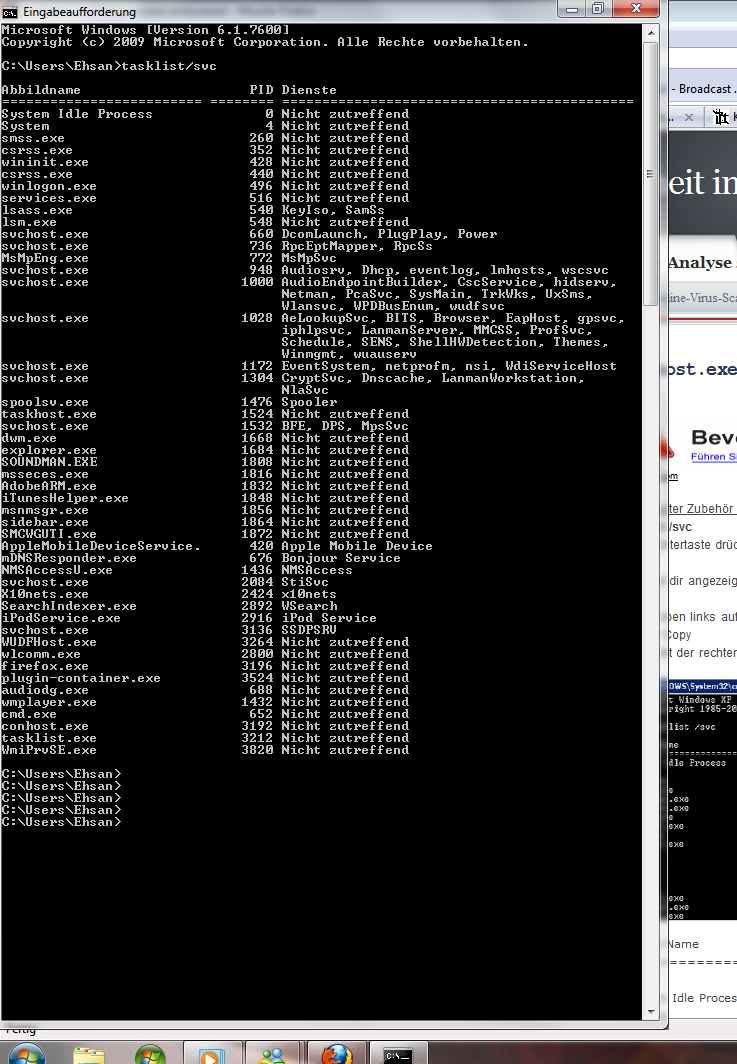The image size is (737, 1064).
Task: Restore down the Eingabeaufforderung window
Action: coord(598,9)
